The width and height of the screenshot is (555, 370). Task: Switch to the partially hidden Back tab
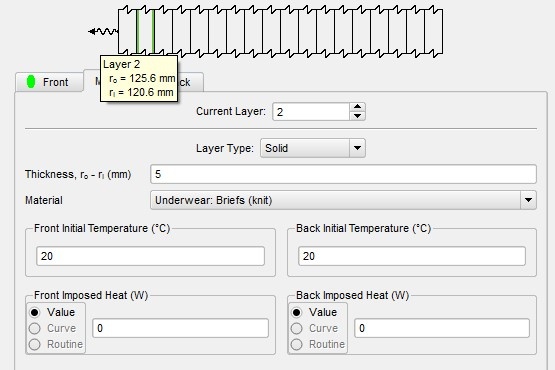(190, 82)
